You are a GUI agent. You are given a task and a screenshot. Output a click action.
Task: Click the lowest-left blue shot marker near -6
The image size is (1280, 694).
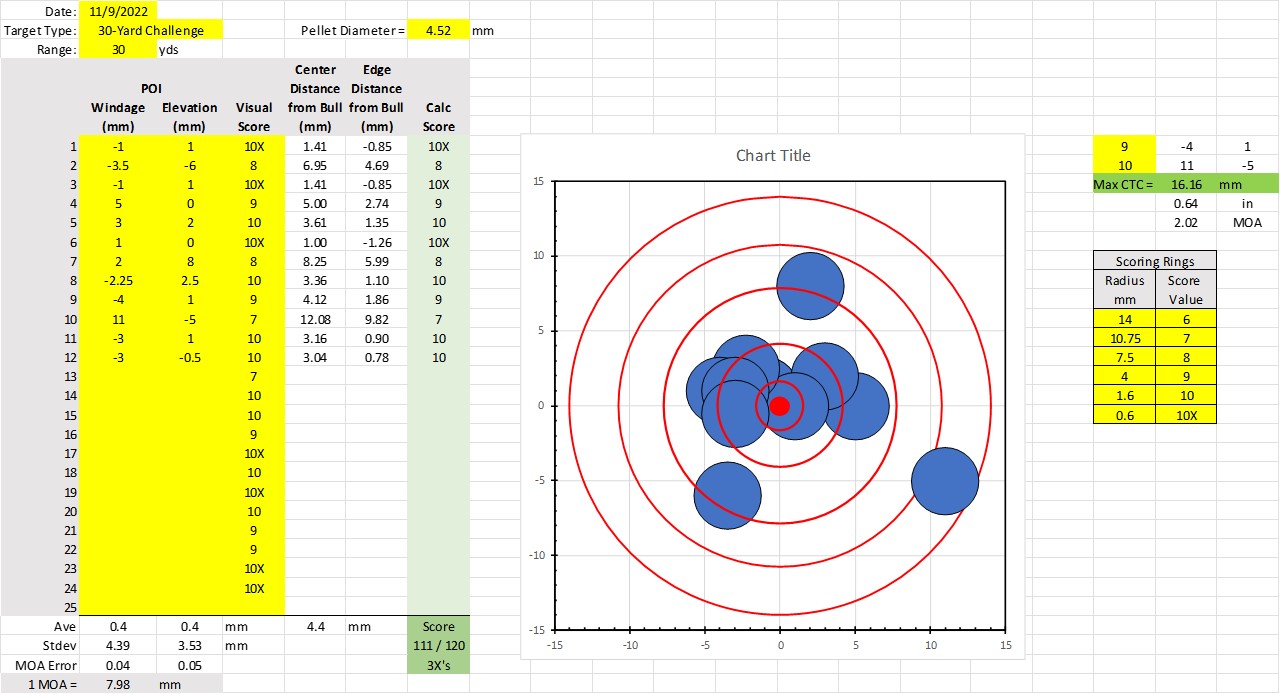point(727,495)
